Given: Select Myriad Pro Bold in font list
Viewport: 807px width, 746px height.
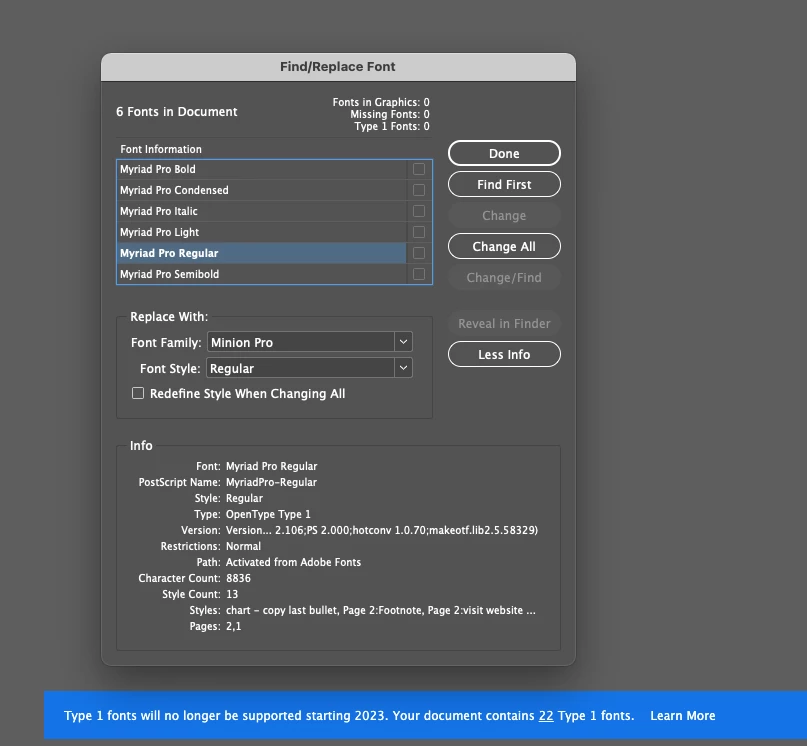Looking at the screenshot, I should (261, 169).
